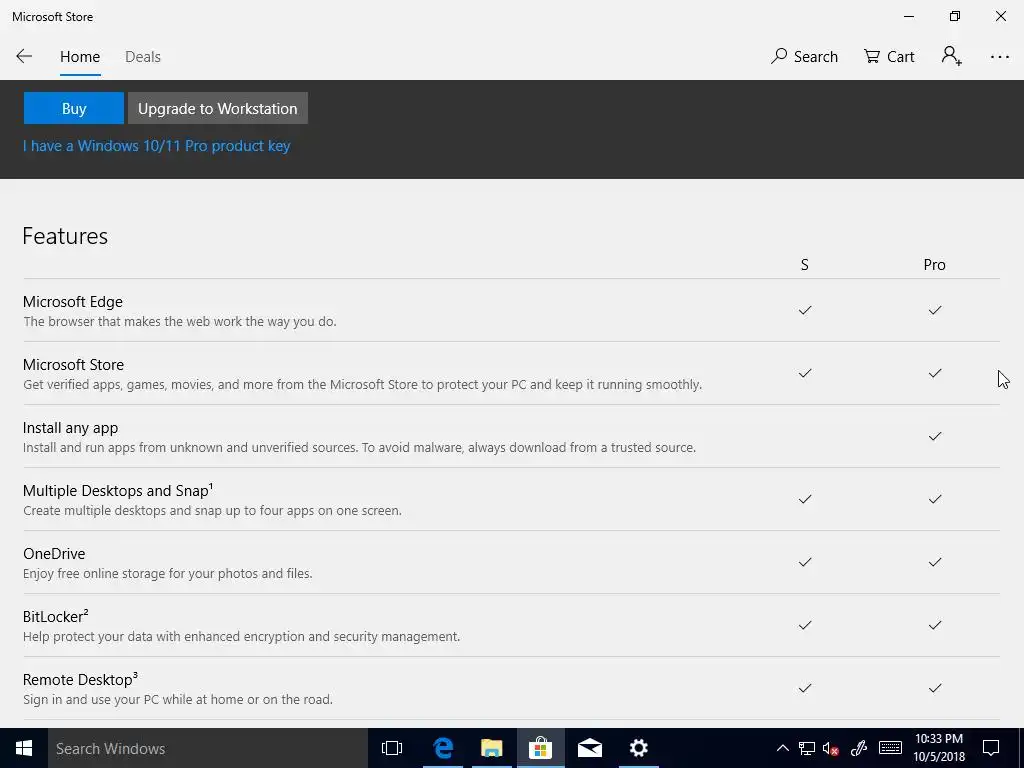Open Search in Microsoft Store

804,57
